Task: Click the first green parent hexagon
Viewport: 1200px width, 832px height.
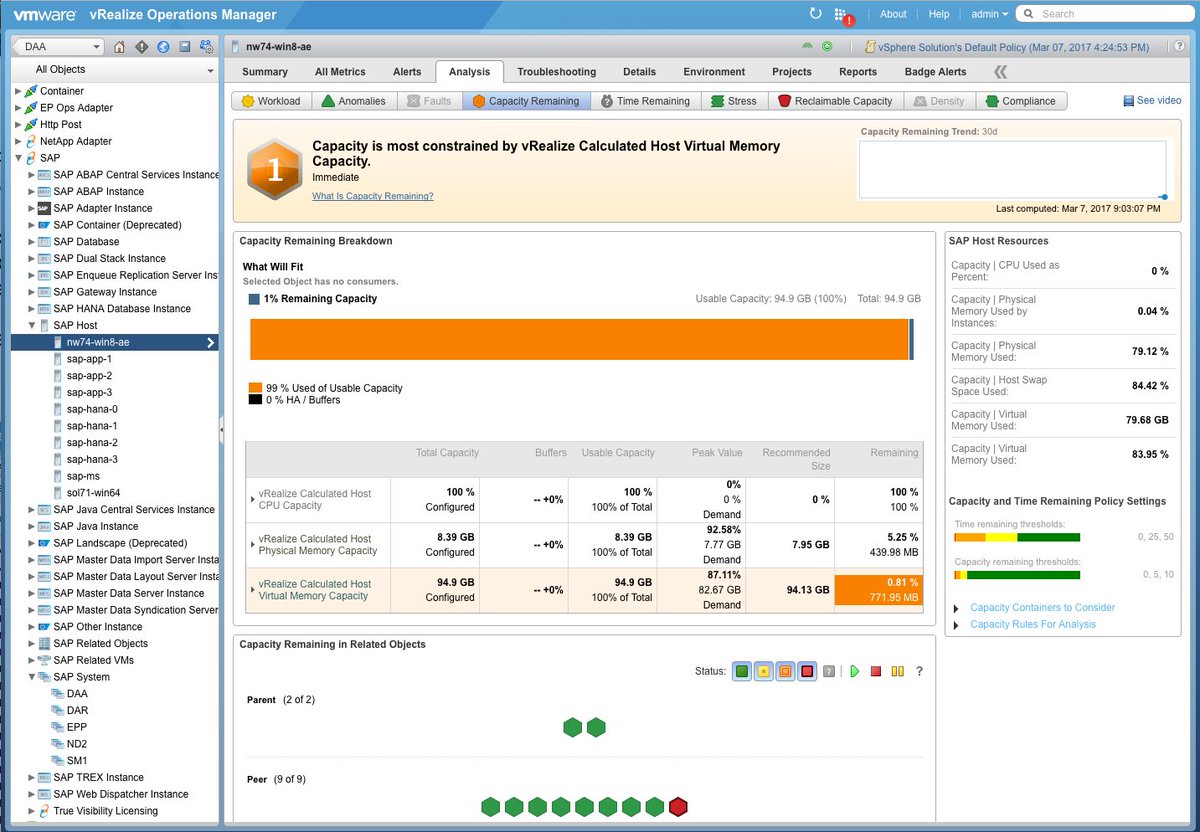Action: click(x=572, y=727)
